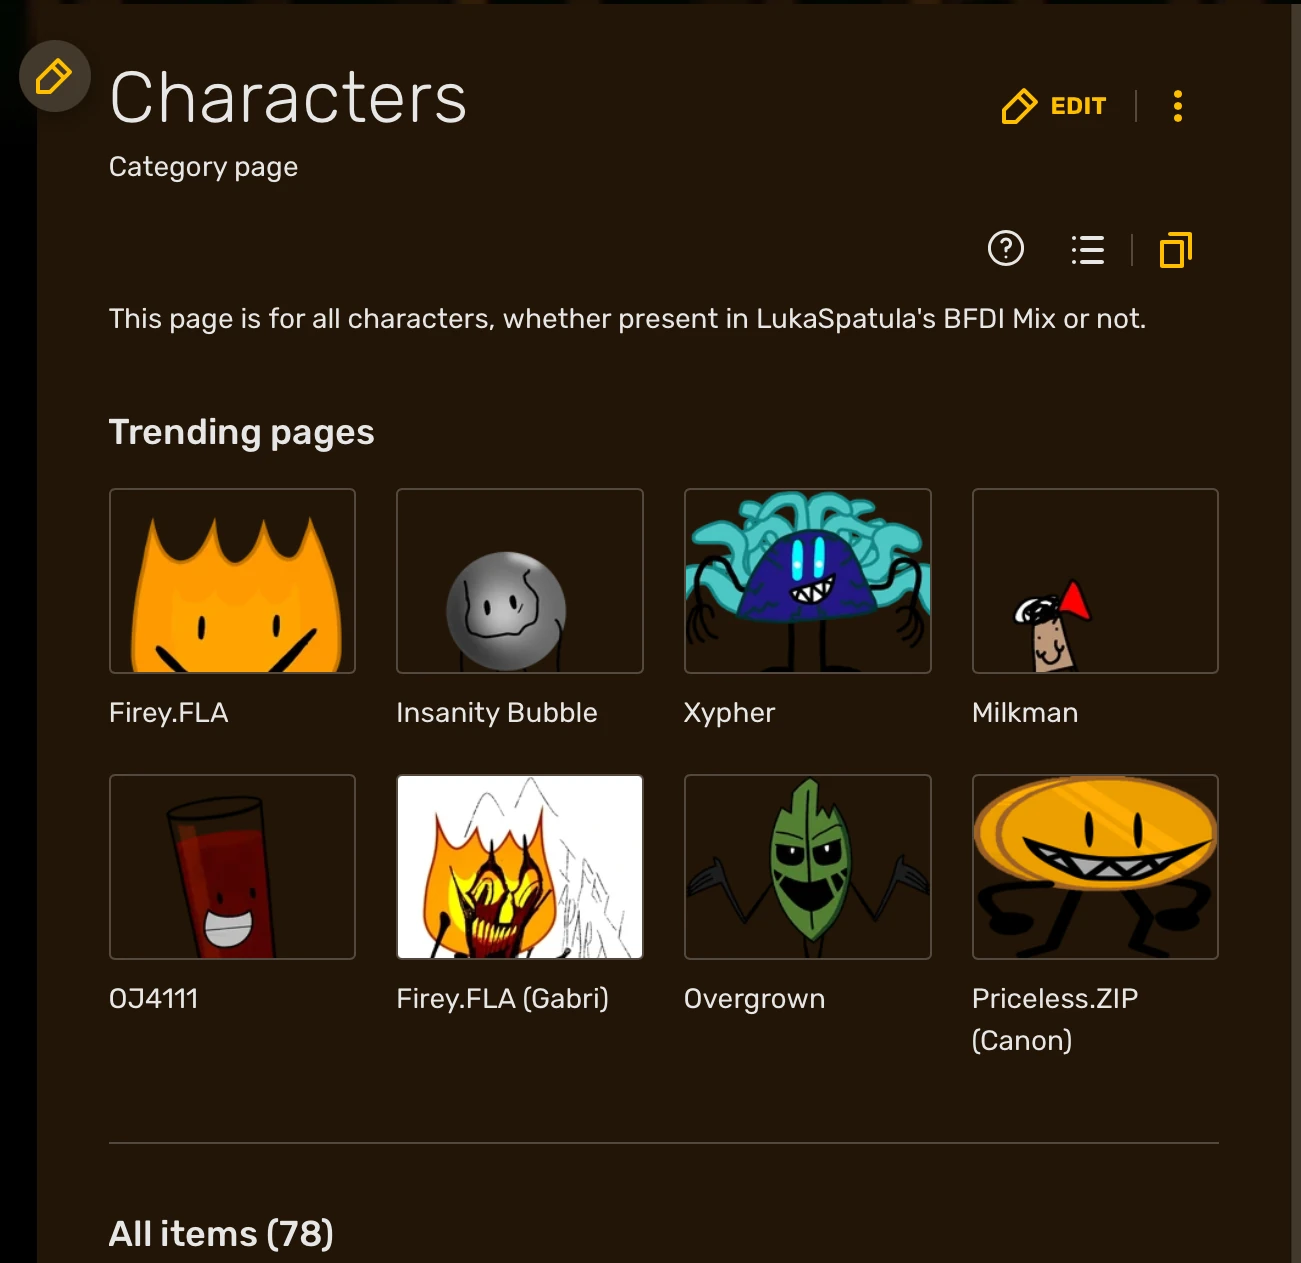
Task: Select the Xypher character image
Action: tap(808, 581)
